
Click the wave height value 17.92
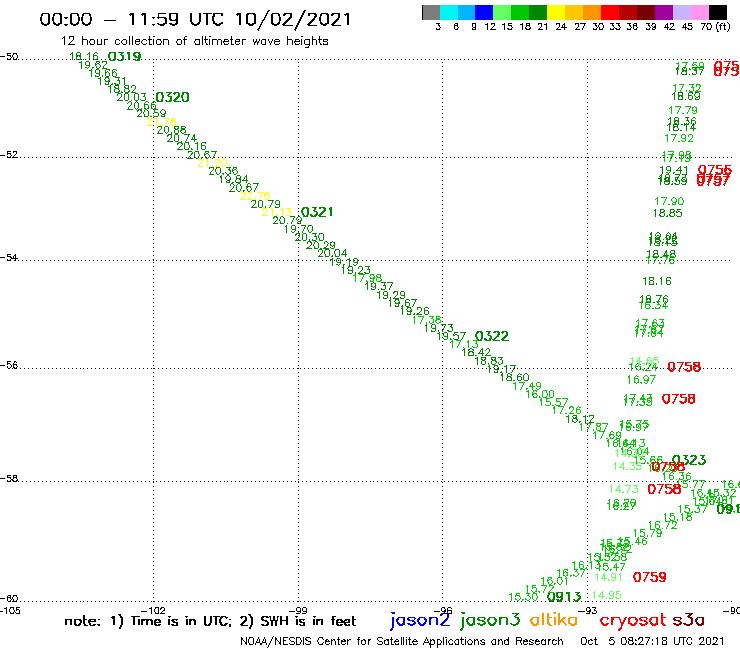679,138
